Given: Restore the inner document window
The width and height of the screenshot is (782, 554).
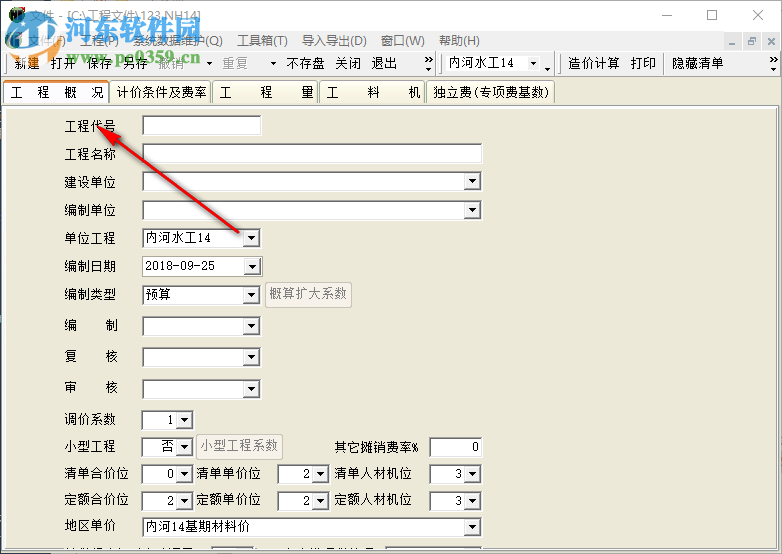Looking at the screenshot, I should (x=752, y=42).
